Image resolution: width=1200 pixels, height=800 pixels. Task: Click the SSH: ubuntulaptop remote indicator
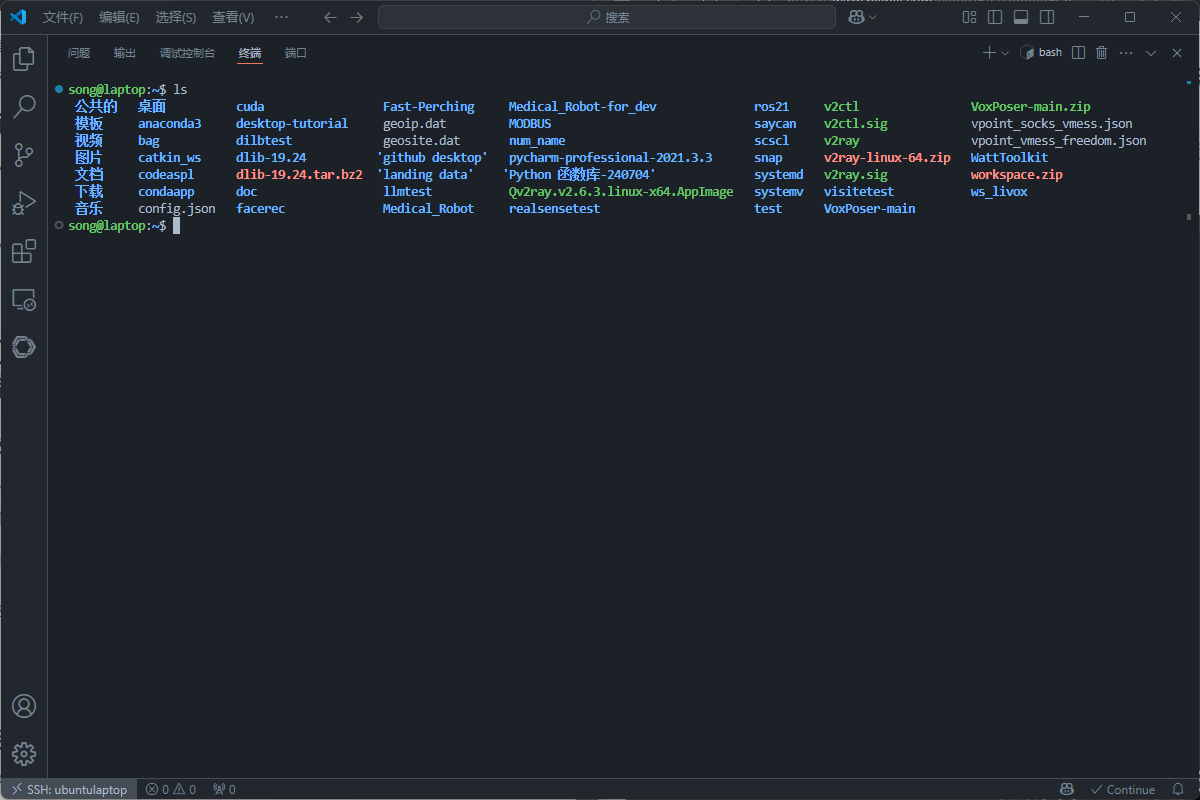point(69,789)
